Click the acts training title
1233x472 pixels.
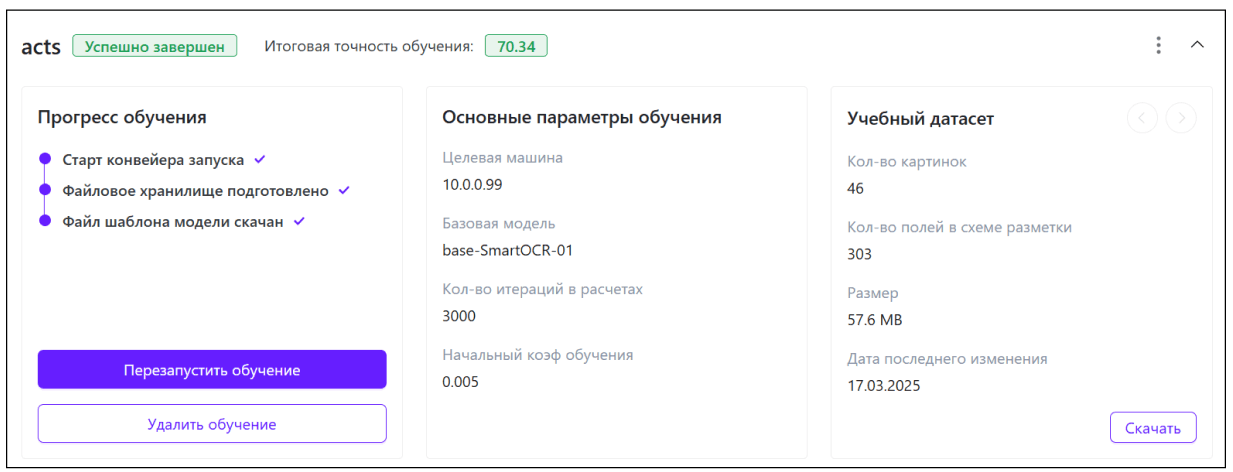click(x=41, y=47)
